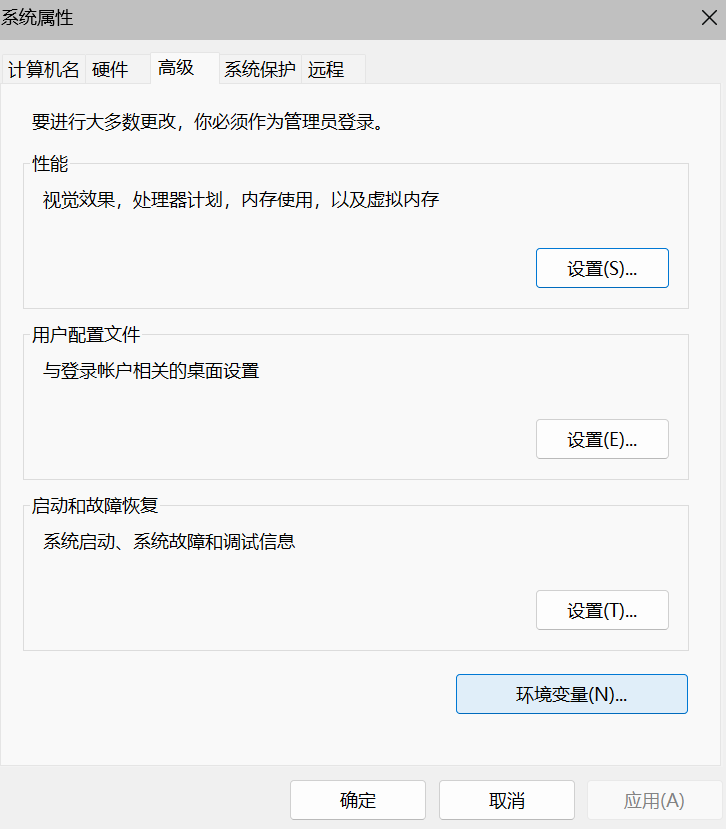Image resolution: width=726 pixels, height=829 pixels.
Task: Click the 性能 group label
Action: click(50, 164)
